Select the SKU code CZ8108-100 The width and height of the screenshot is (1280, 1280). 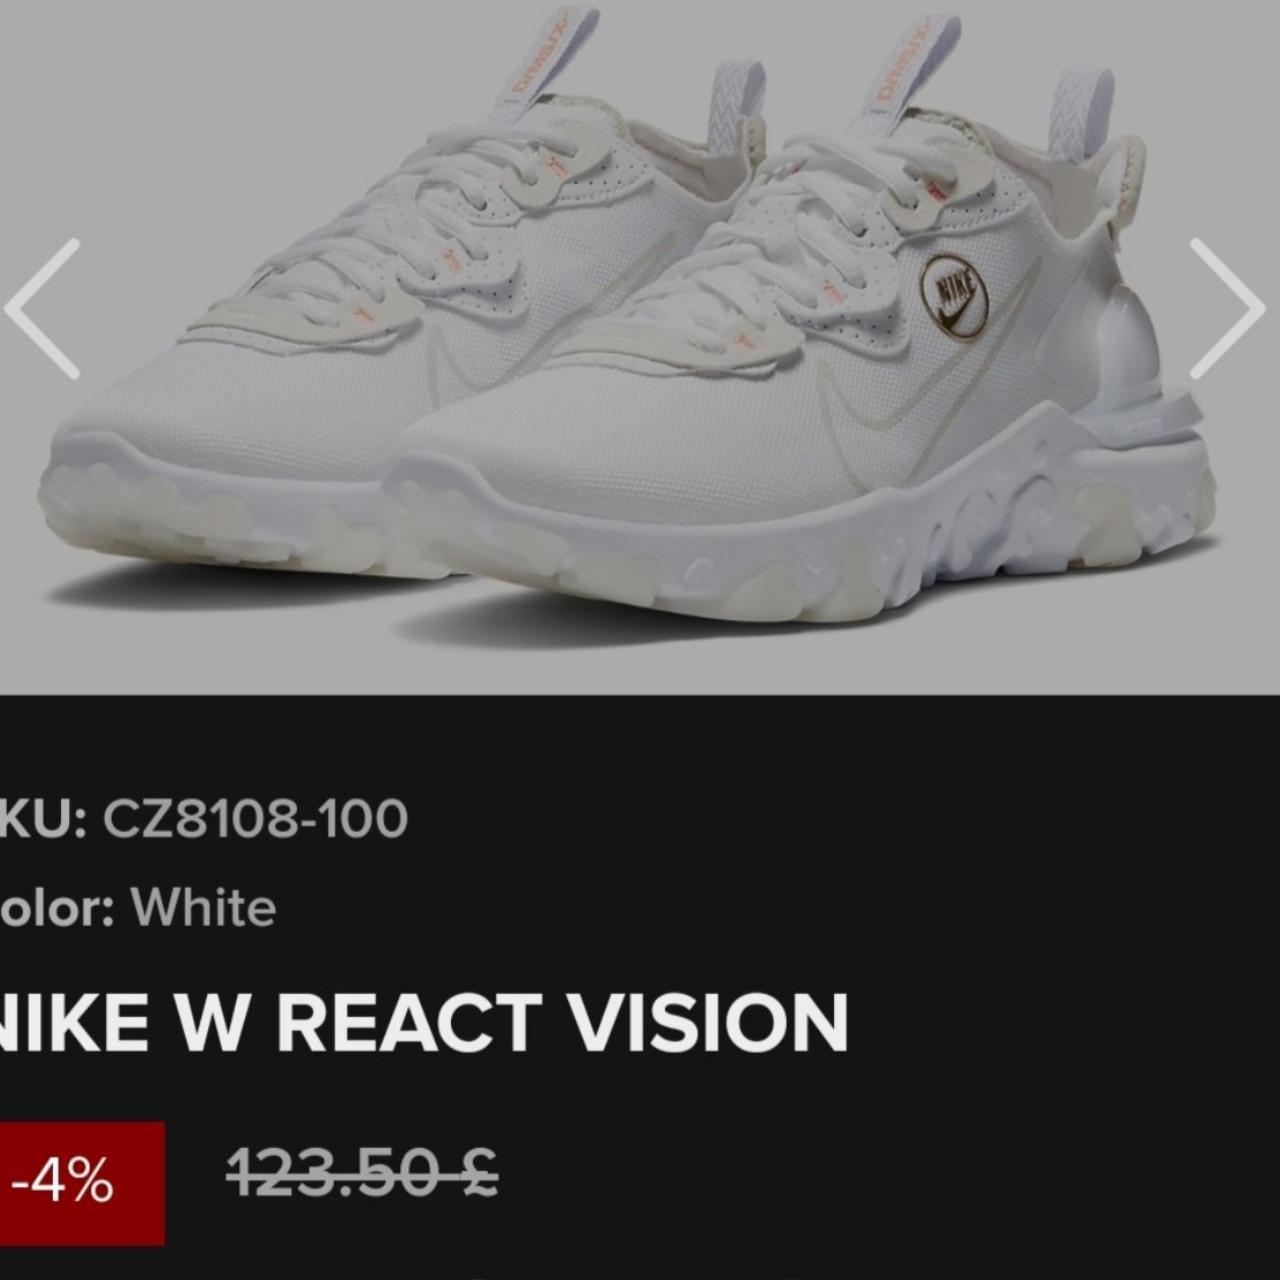click(256, 819)
